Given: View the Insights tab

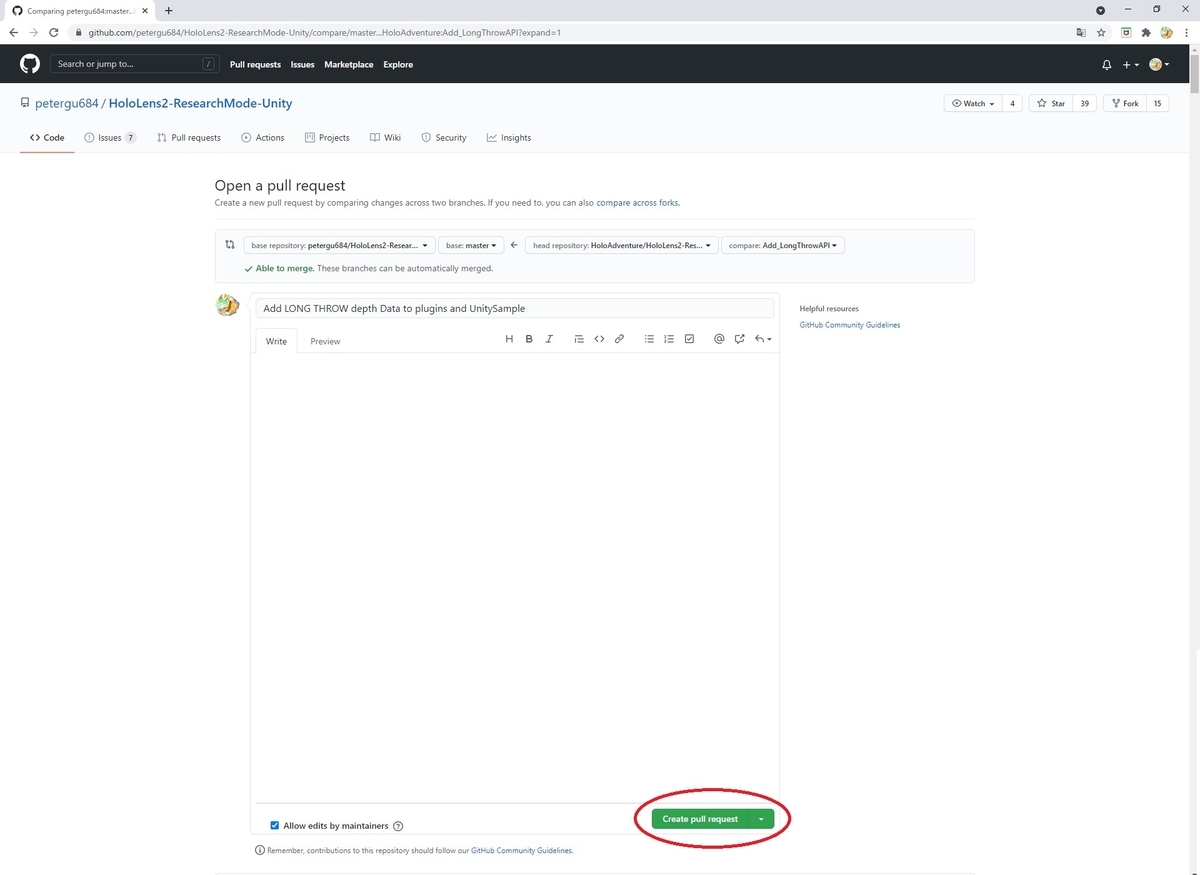Looking at the screenshot, I should [x=509, y=138].
